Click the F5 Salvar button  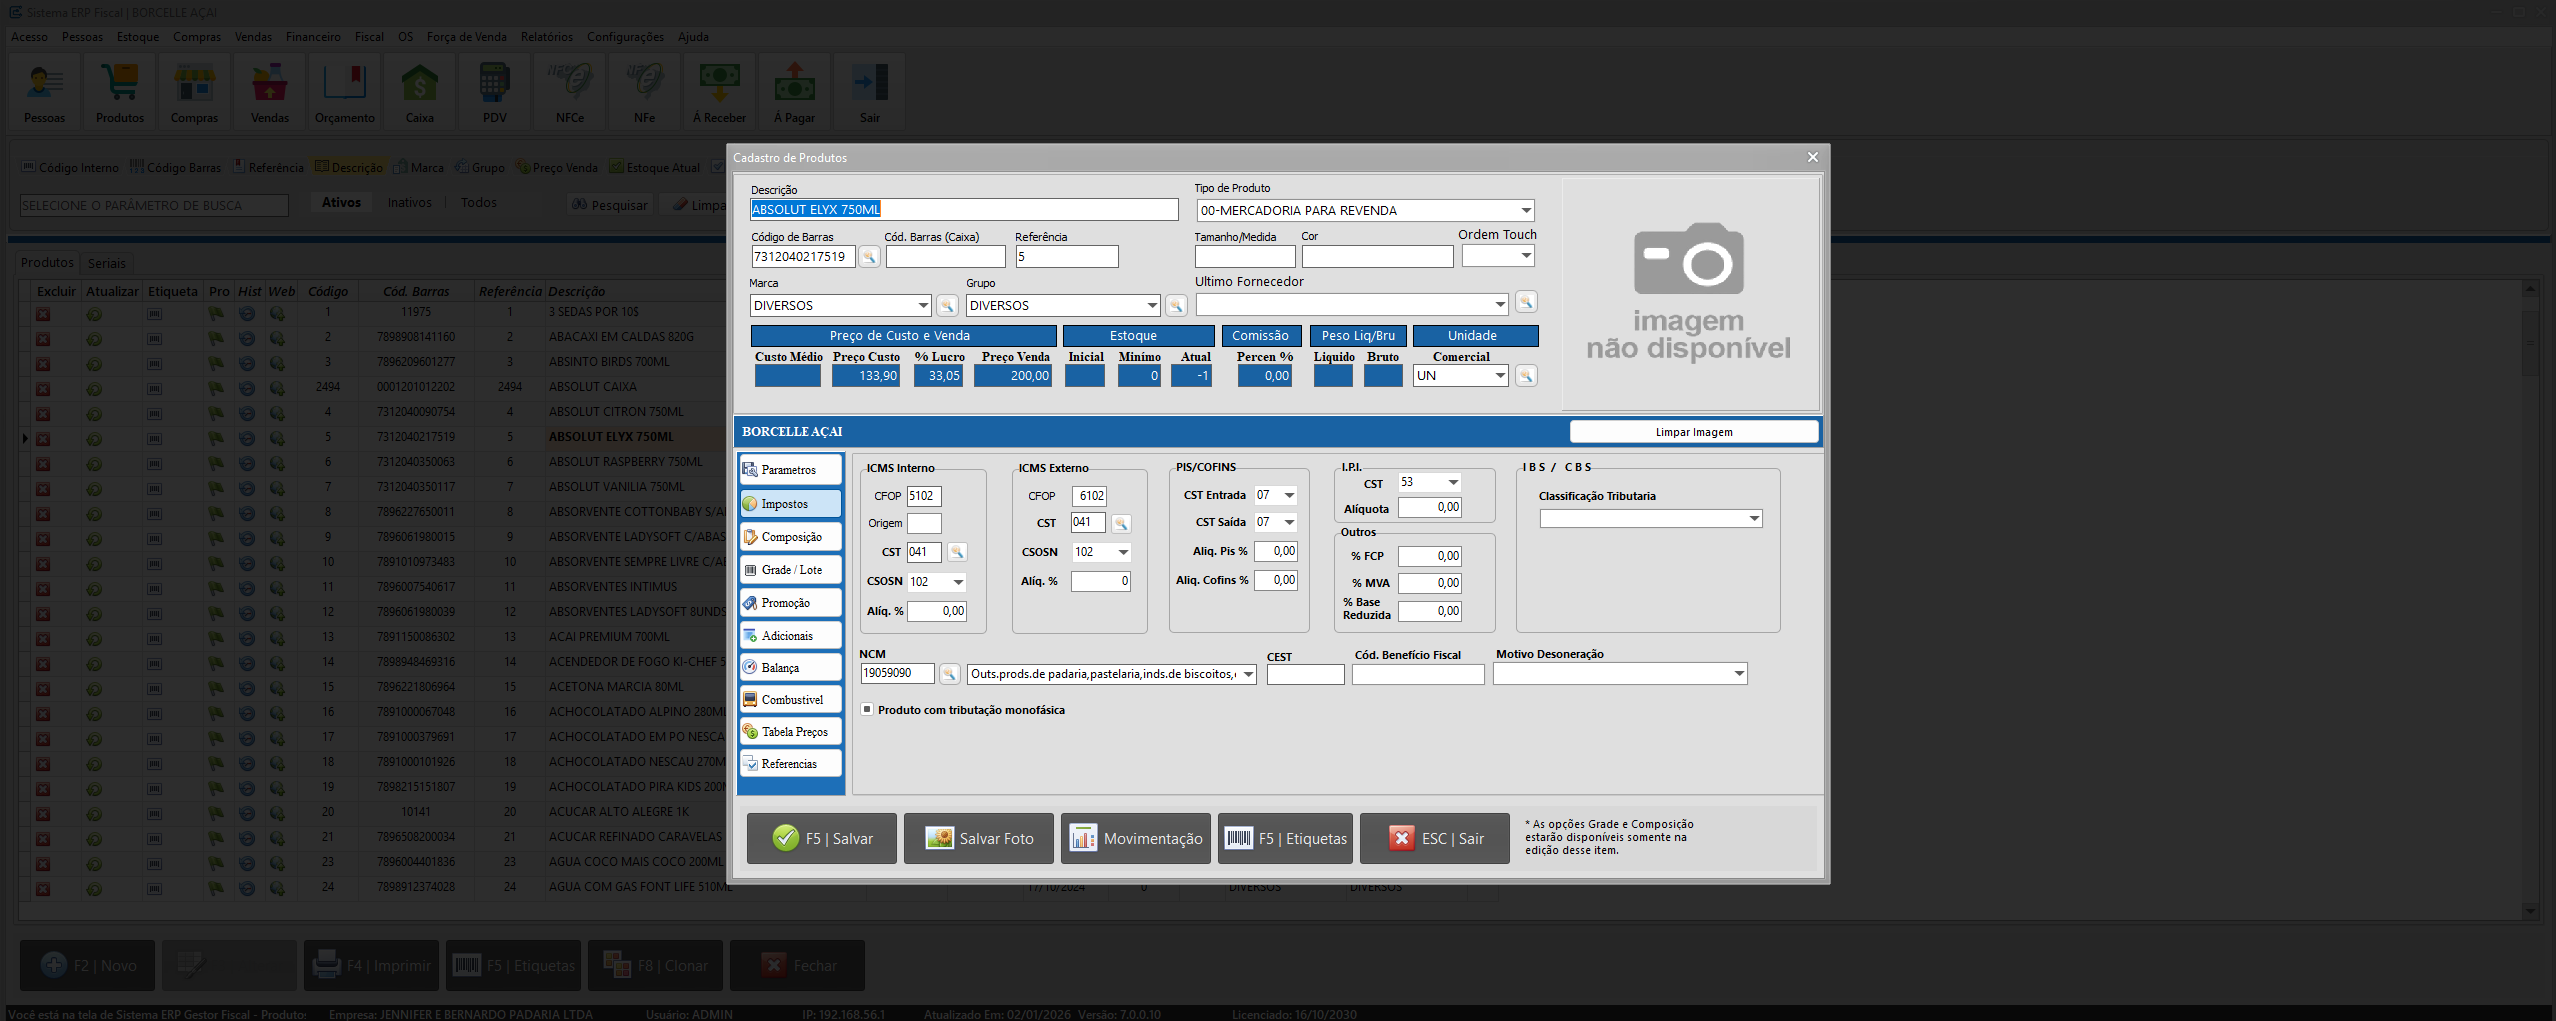coord(821,838)
